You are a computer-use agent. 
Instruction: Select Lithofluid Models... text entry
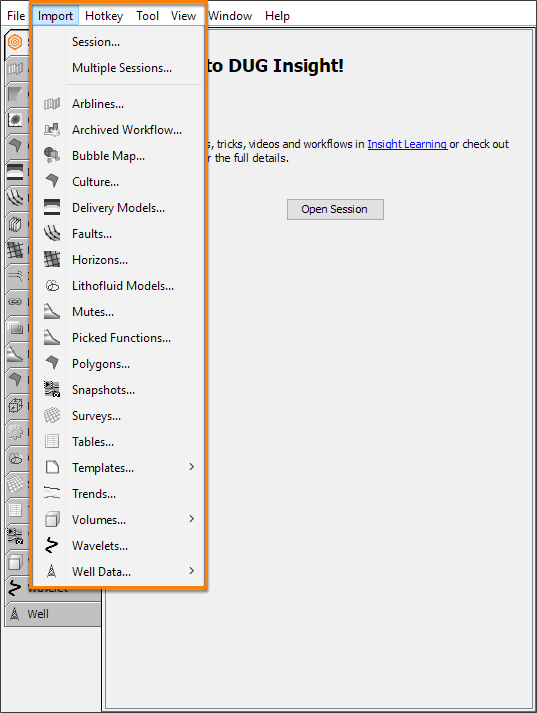(123, 286)
